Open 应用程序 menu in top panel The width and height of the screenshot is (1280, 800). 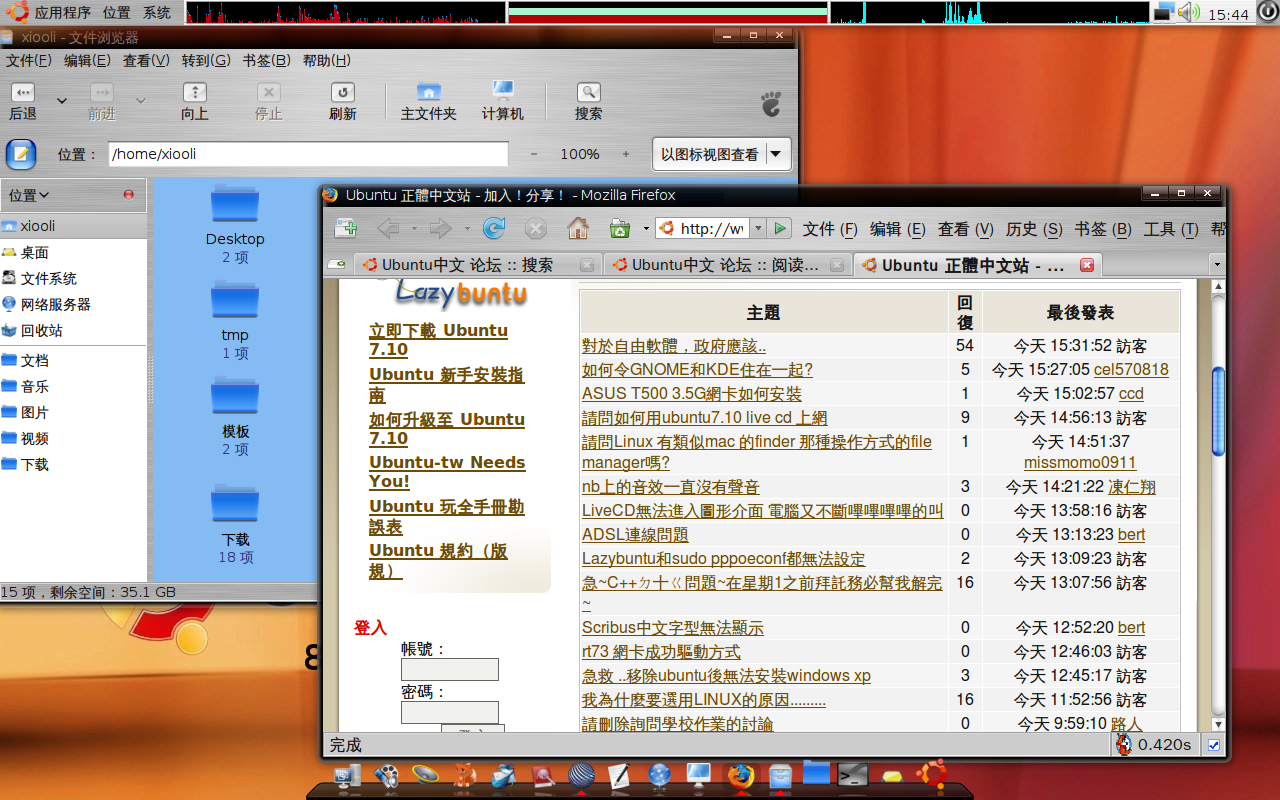click(x=61, y=13)
